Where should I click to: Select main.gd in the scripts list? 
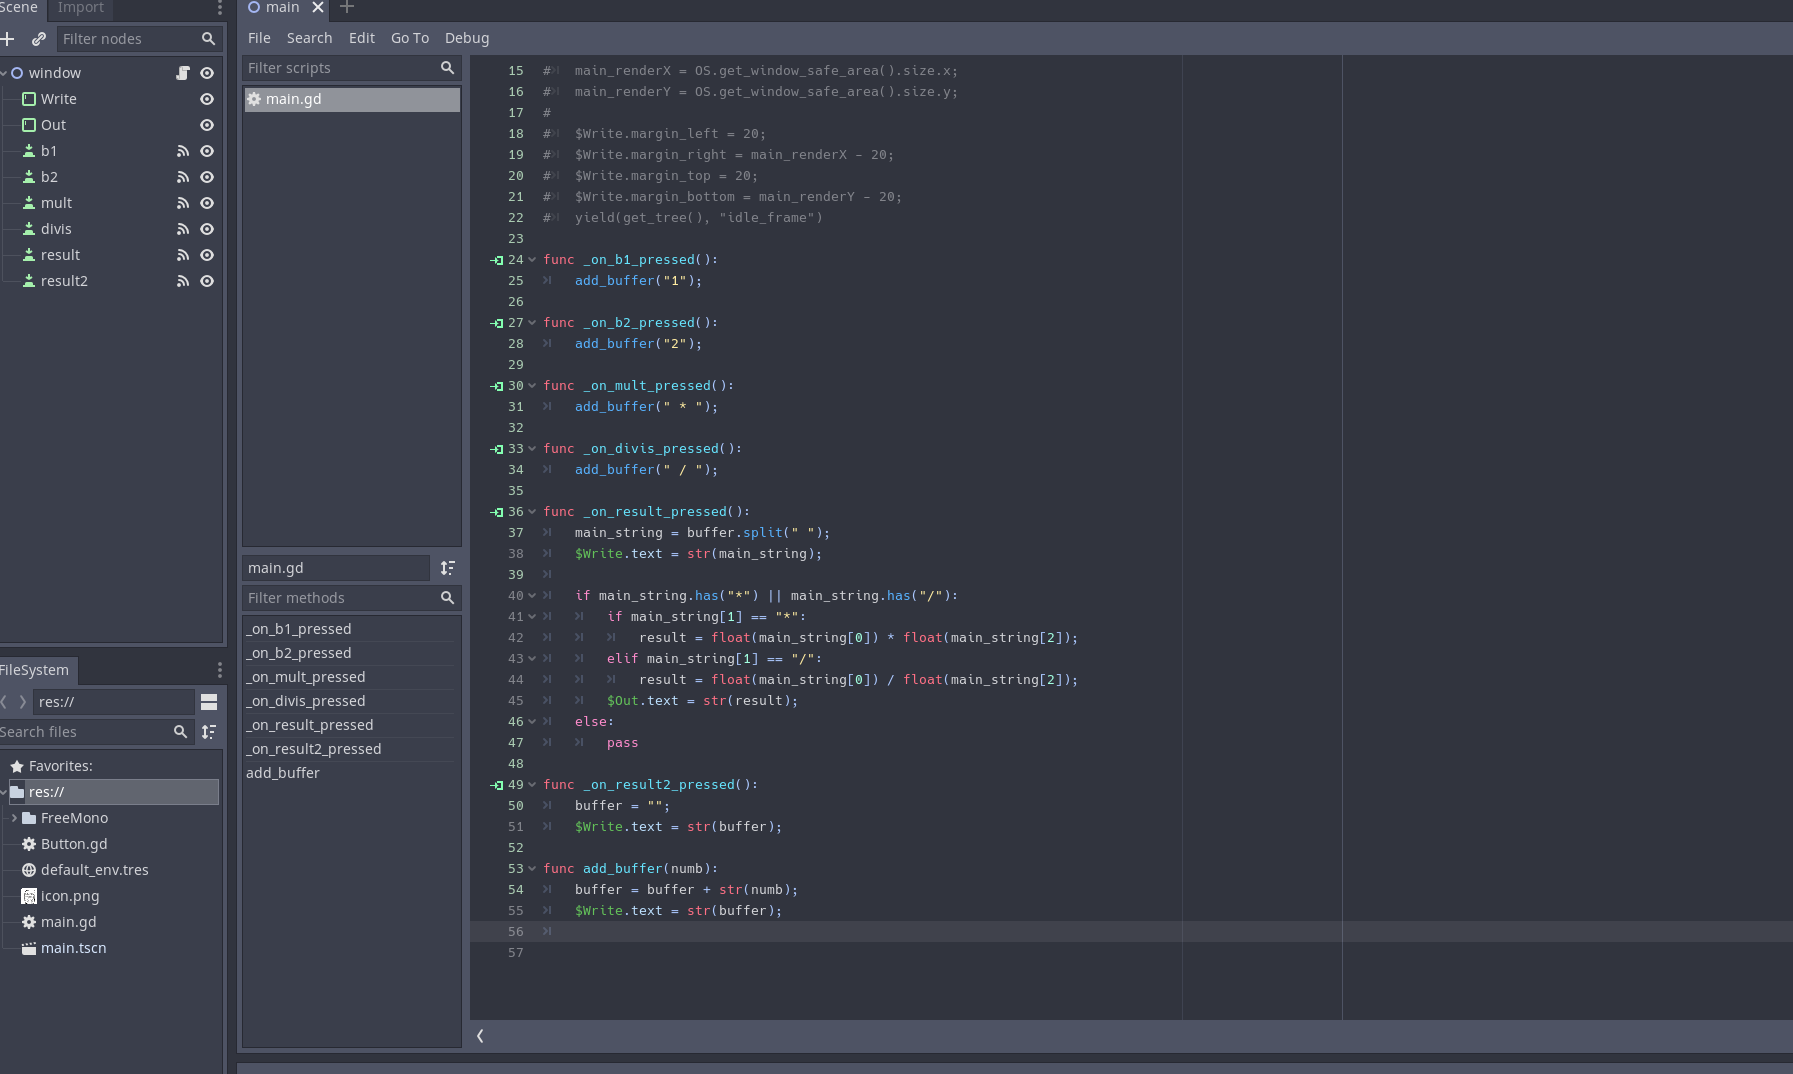[293, 99]
